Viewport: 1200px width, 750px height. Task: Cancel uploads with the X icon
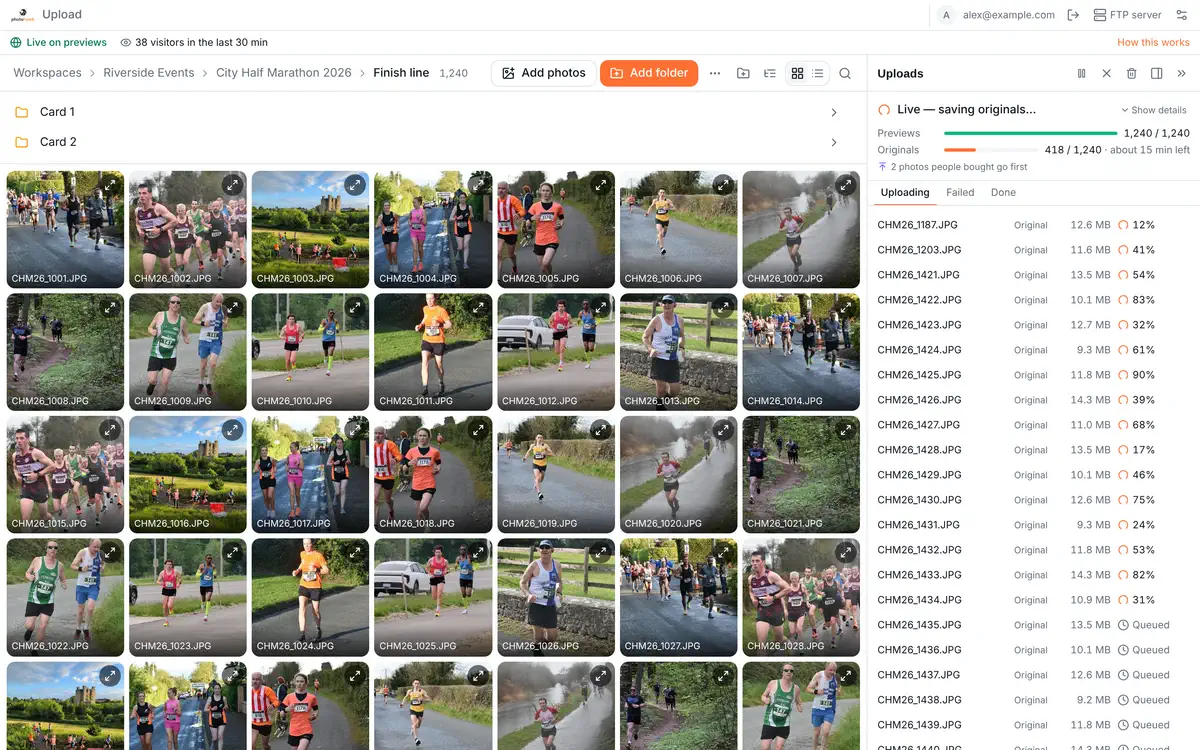point(1107,73)
